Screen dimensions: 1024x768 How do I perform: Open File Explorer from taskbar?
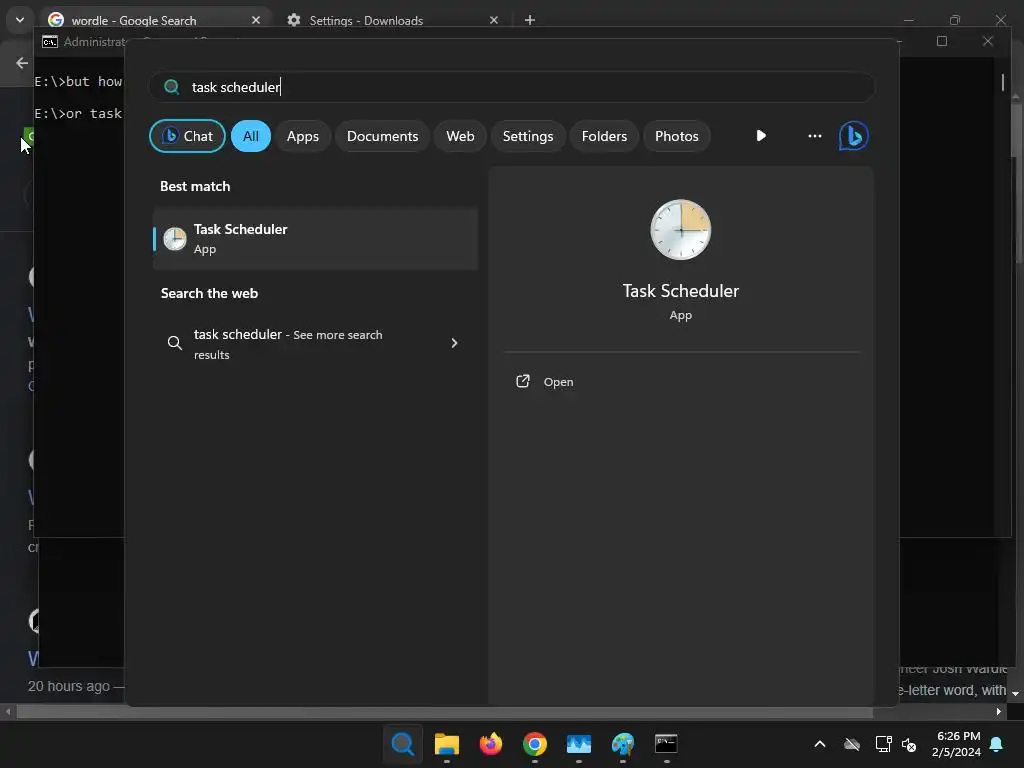[x=447, y=744]
